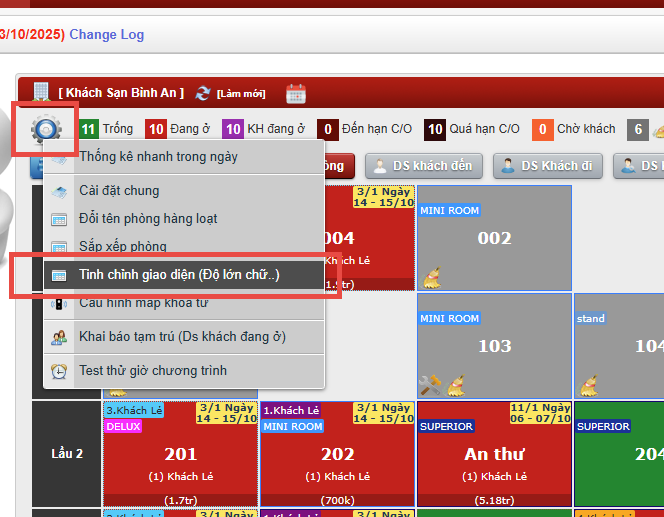Click the clock icon for Test thử giờ
664x517 pixels.
tap(60, 371)
